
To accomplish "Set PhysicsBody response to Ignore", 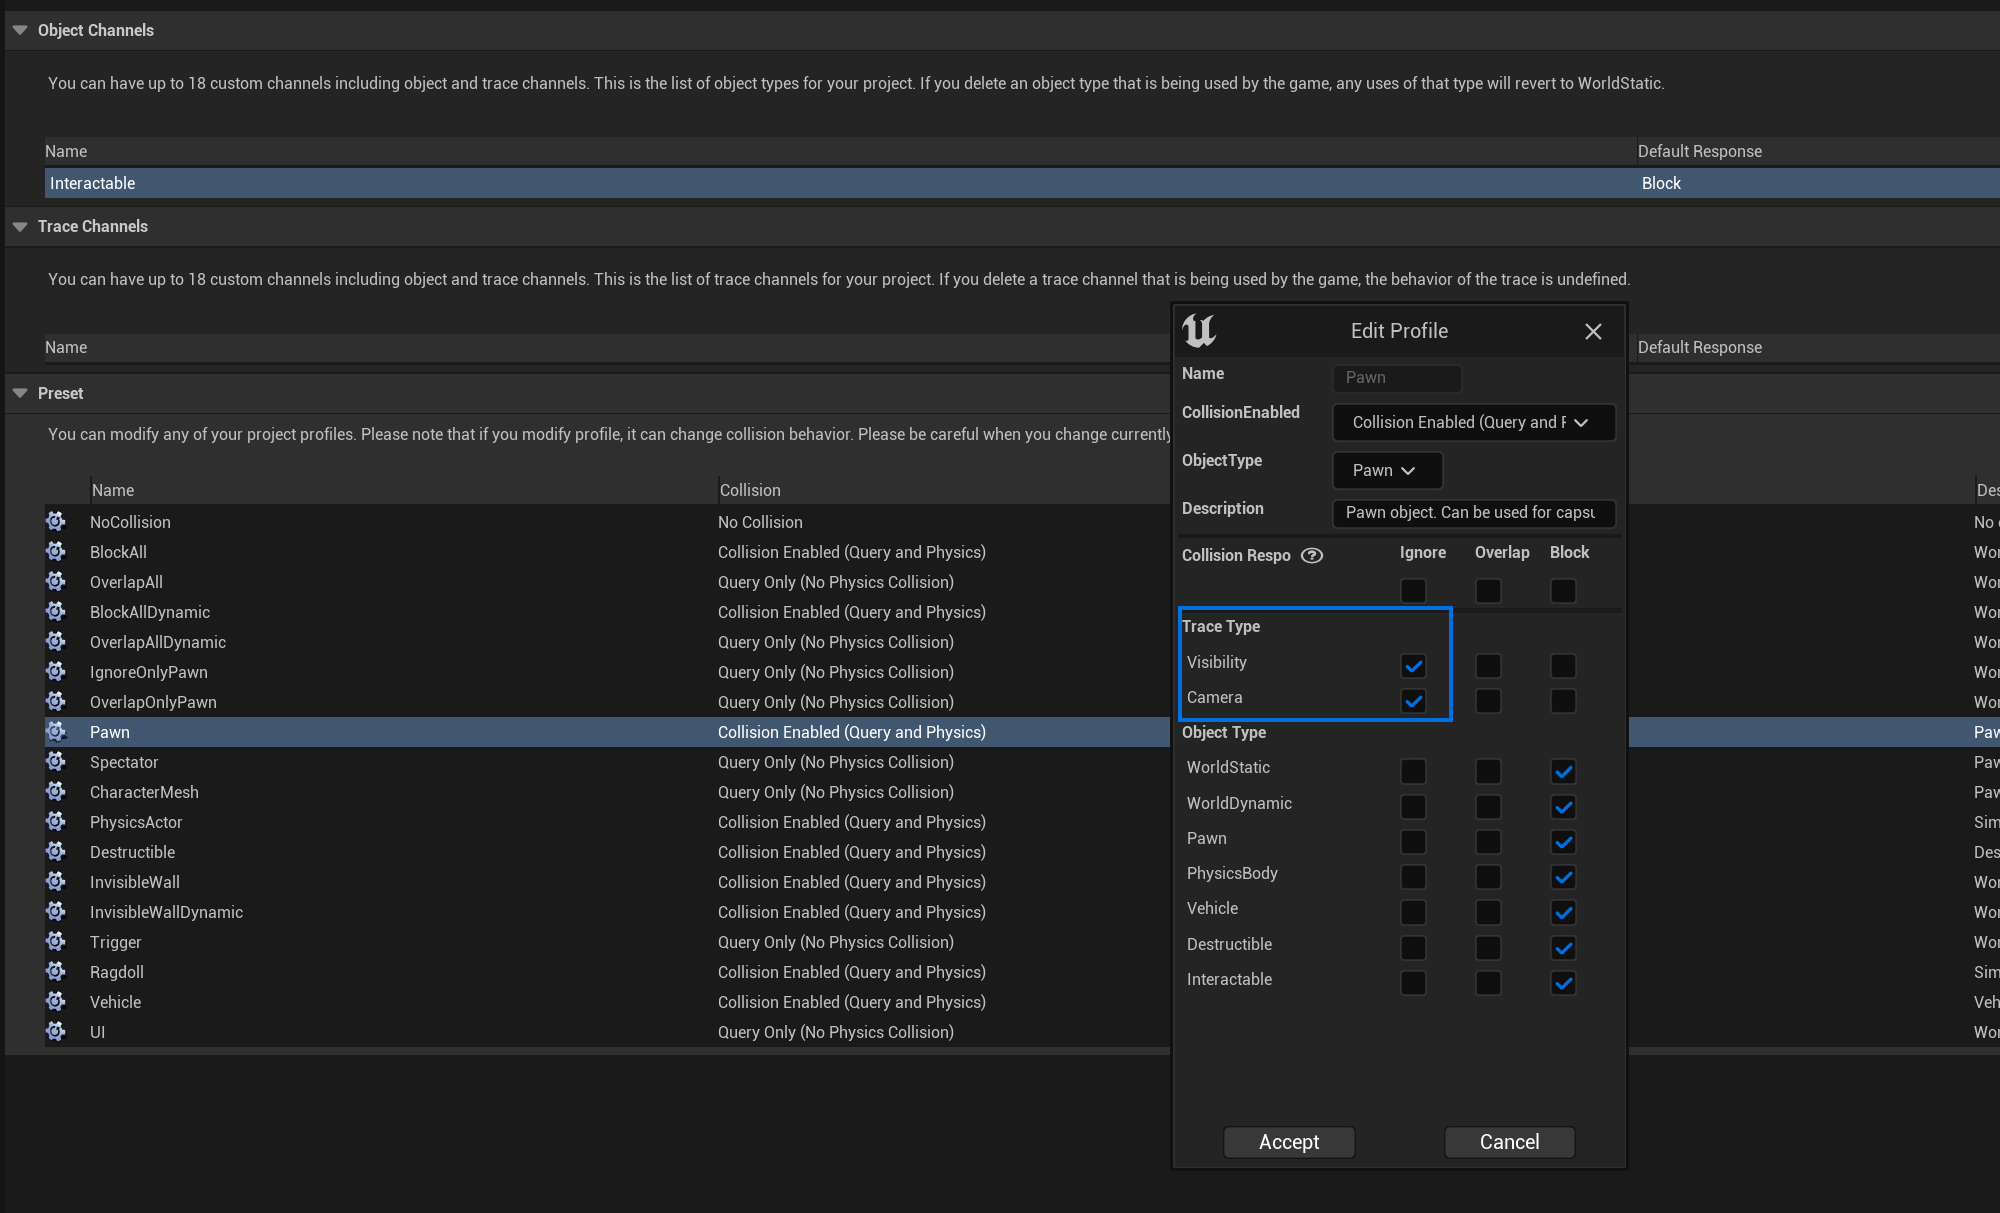I will pyautogui.click(x=1413, y=877).
